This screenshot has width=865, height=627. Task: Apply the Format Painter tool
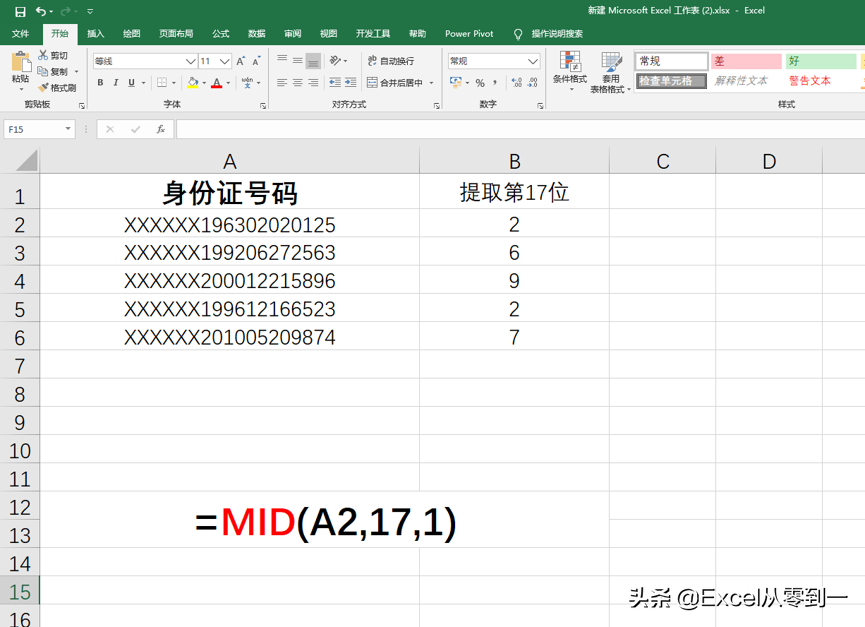point(43,87)
